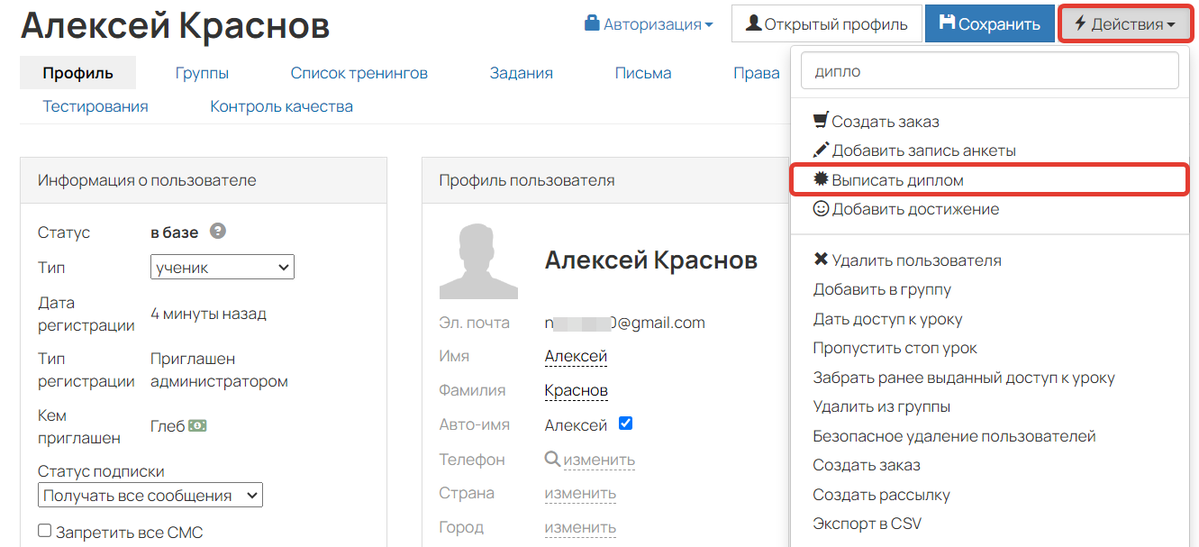Click изменить next to Телефон

(x=600, y=460)
